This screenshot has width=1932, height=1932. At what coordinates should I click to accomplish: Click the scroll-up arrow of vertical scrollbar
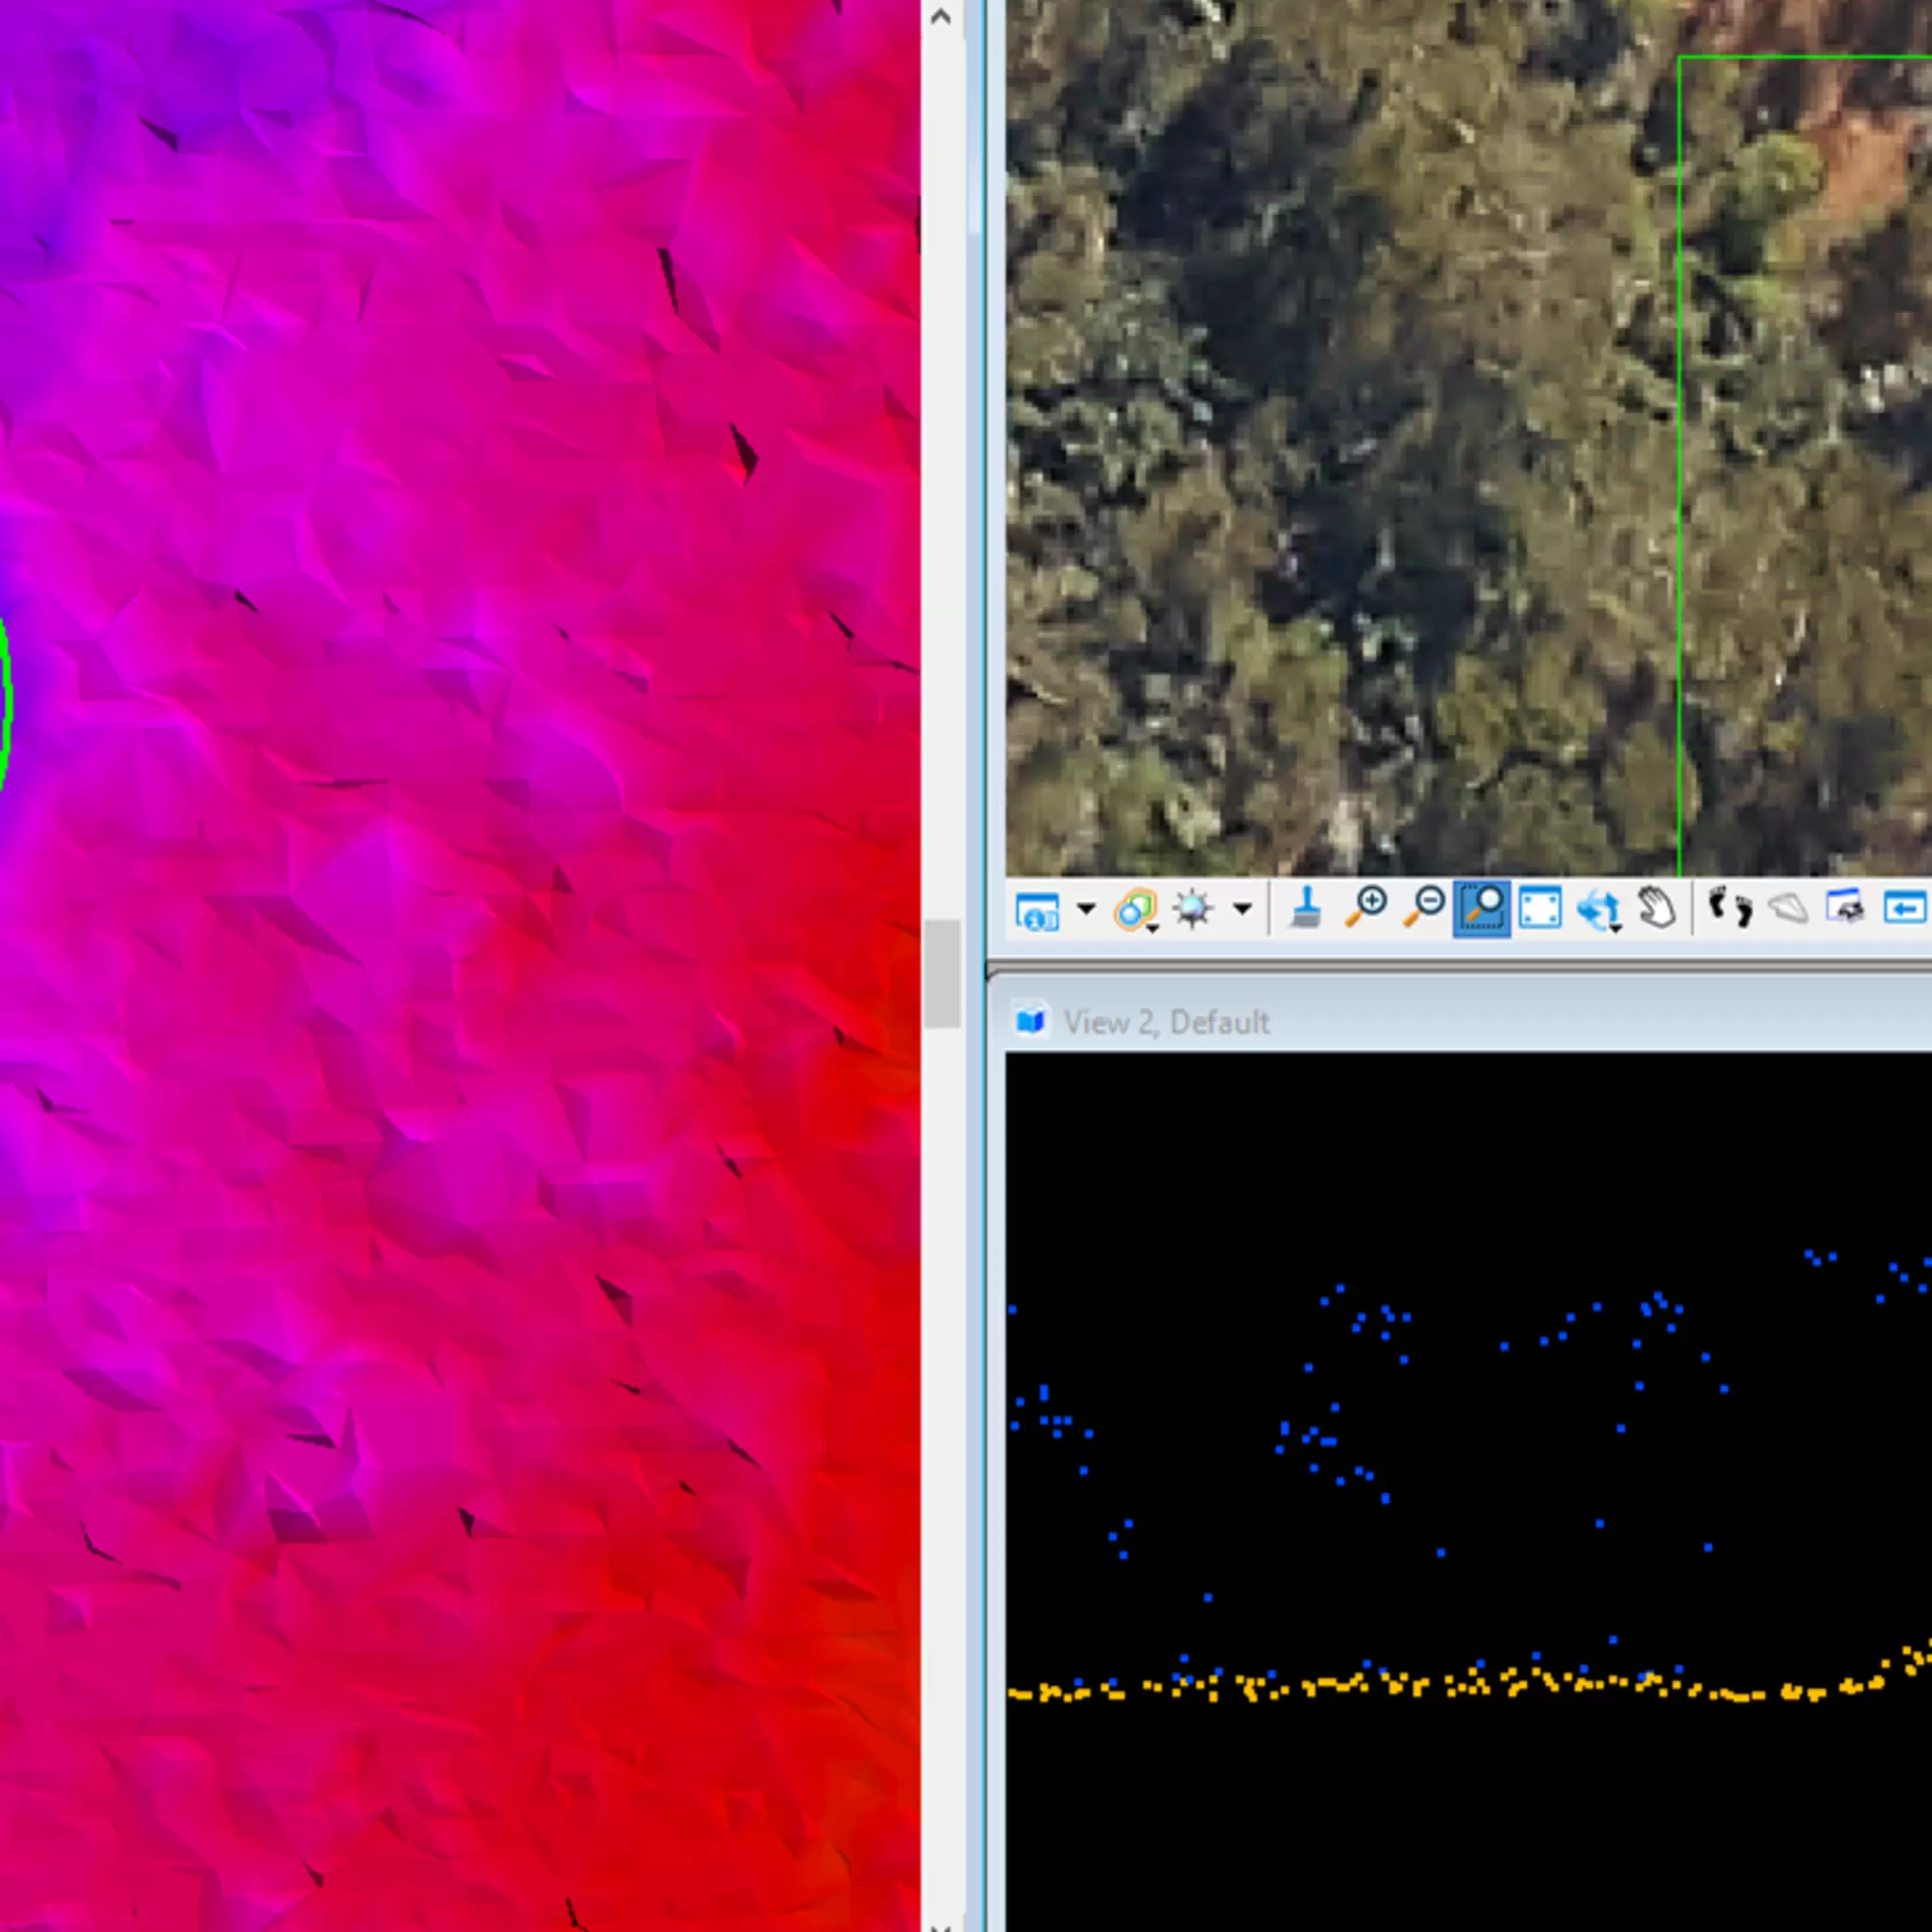coord(940,16)
